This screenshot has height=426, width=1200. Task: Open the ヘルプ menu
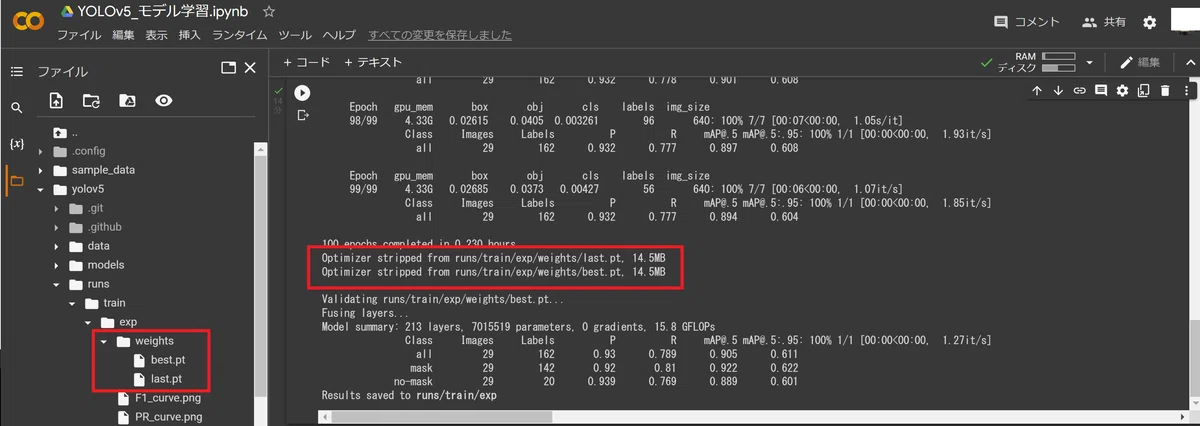point(339,35)
